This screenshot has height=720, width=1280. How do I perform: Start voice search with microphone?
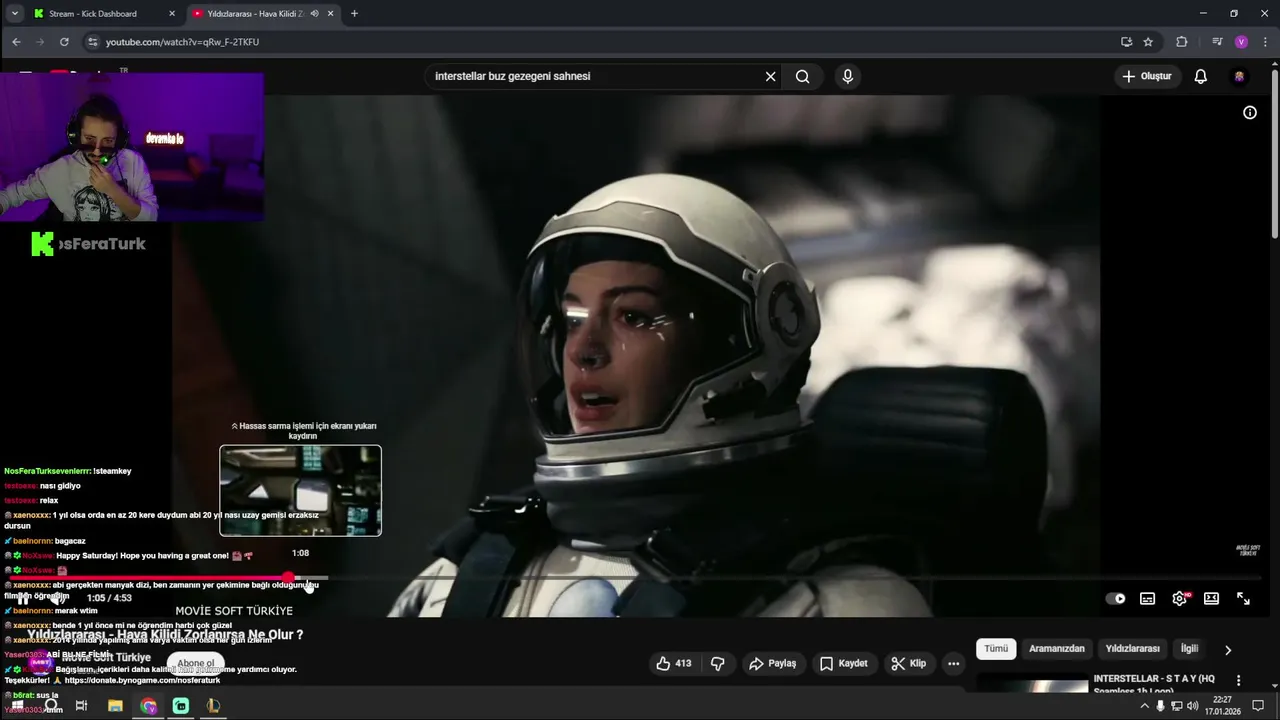click(x=848, y=76)
